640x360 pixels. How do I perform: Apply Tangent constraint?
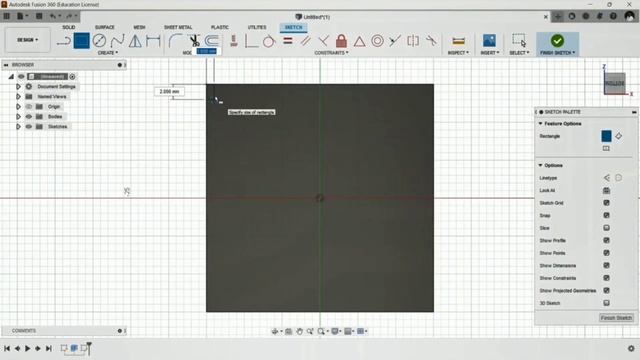point(269,41)
